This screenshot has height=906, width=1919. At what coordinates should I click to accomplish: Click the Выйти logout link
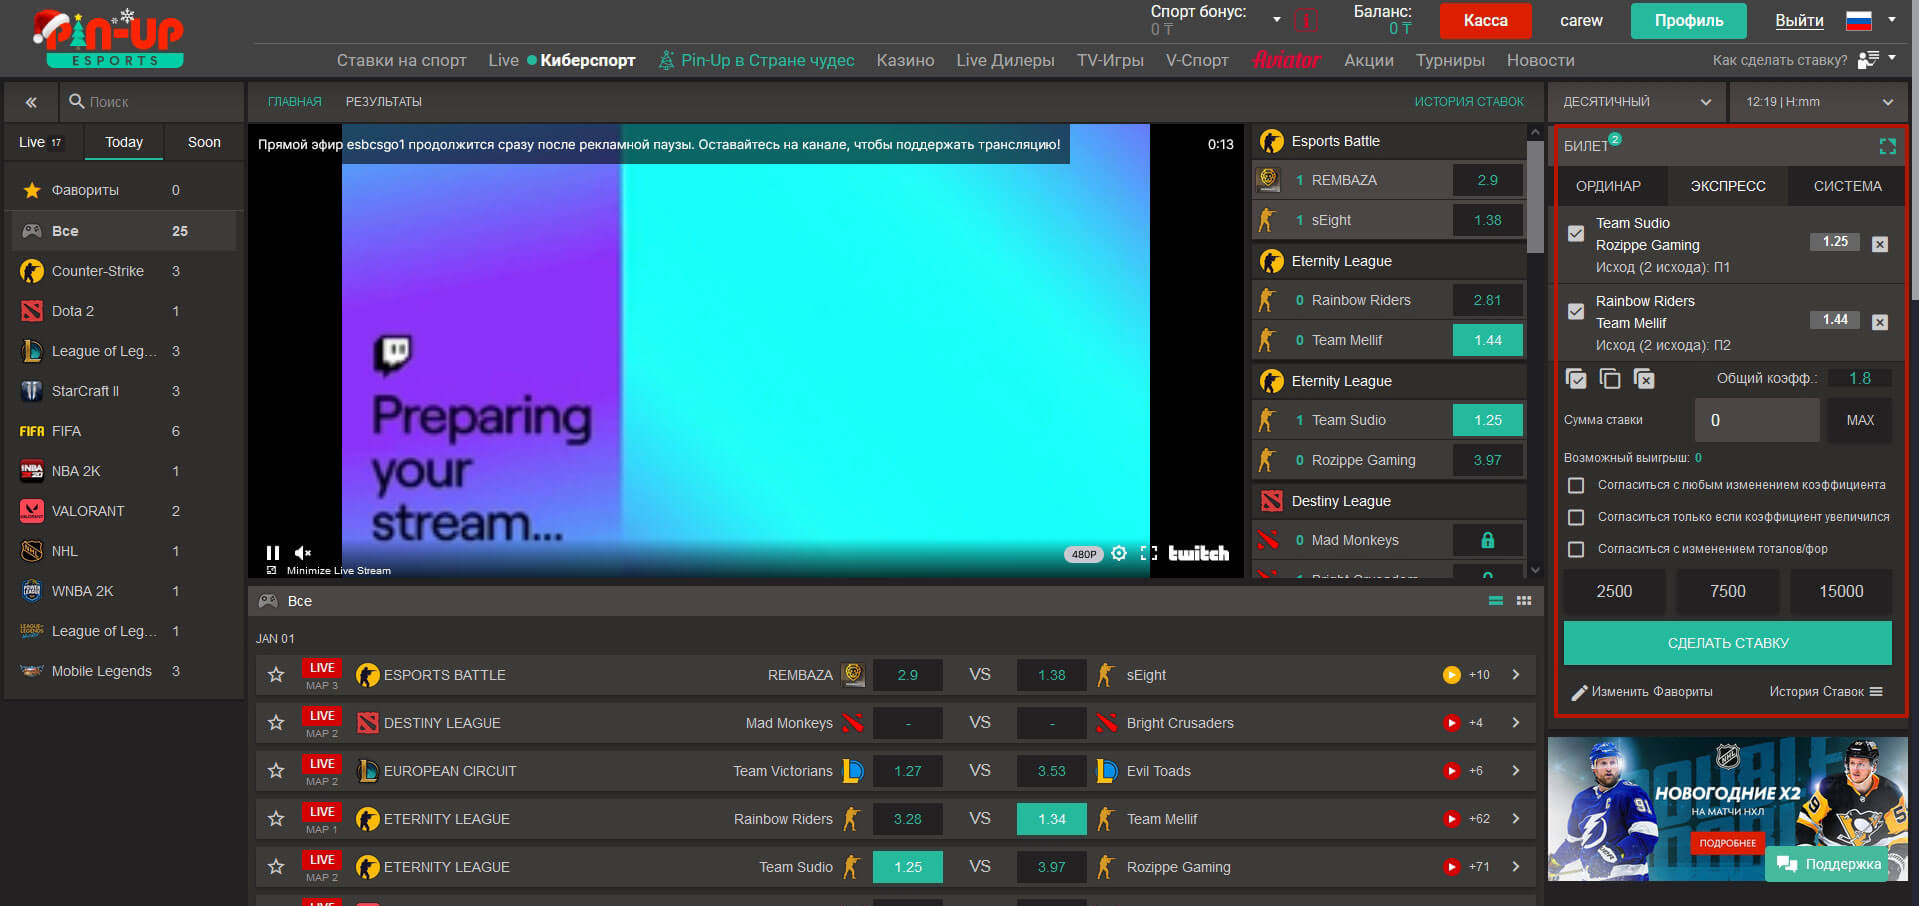point(1799,20)
